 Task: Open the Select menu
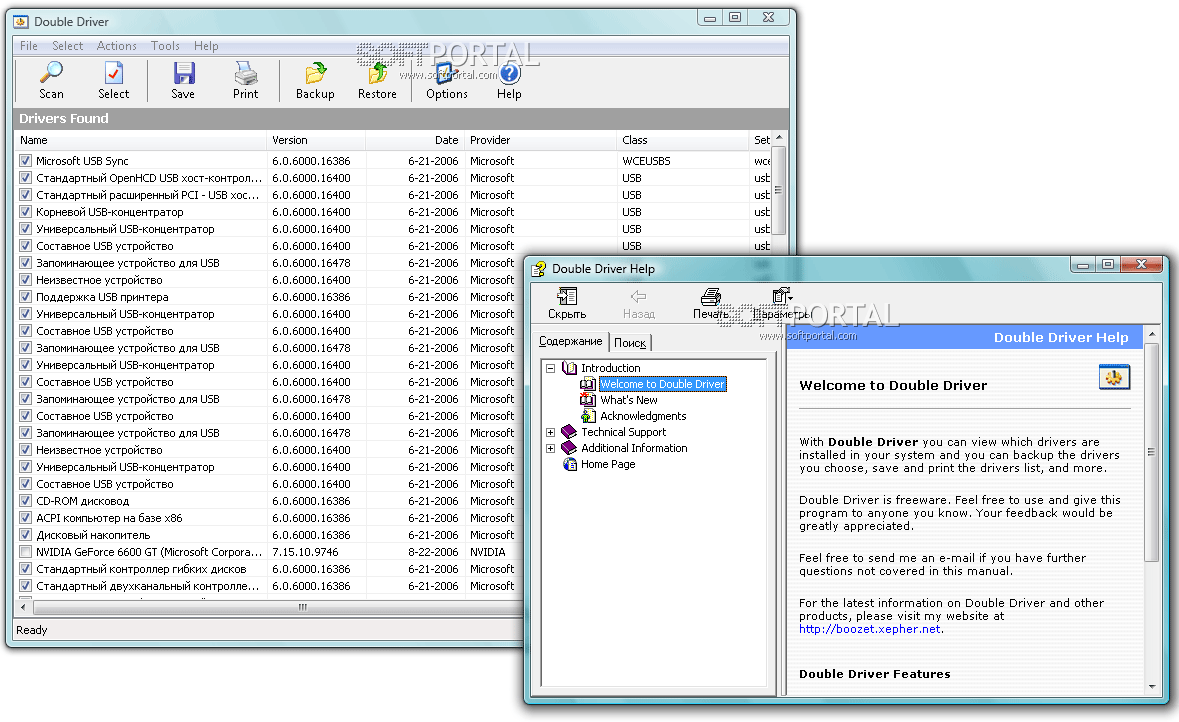tap(68, 46)
